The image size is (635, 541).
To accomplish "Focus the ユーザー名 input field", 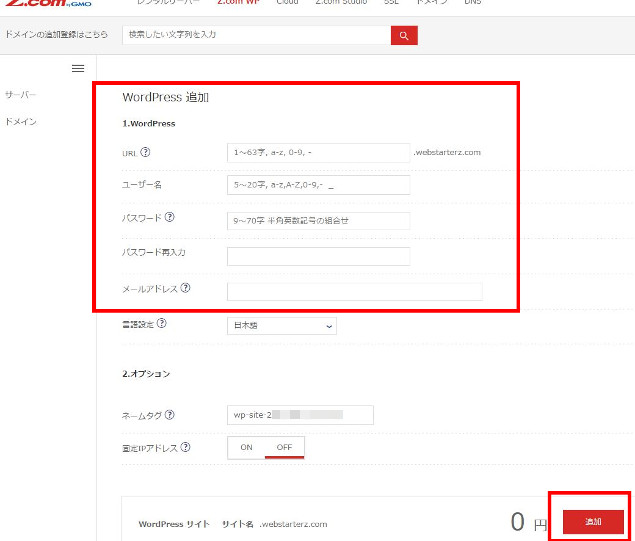I will 318,185.
